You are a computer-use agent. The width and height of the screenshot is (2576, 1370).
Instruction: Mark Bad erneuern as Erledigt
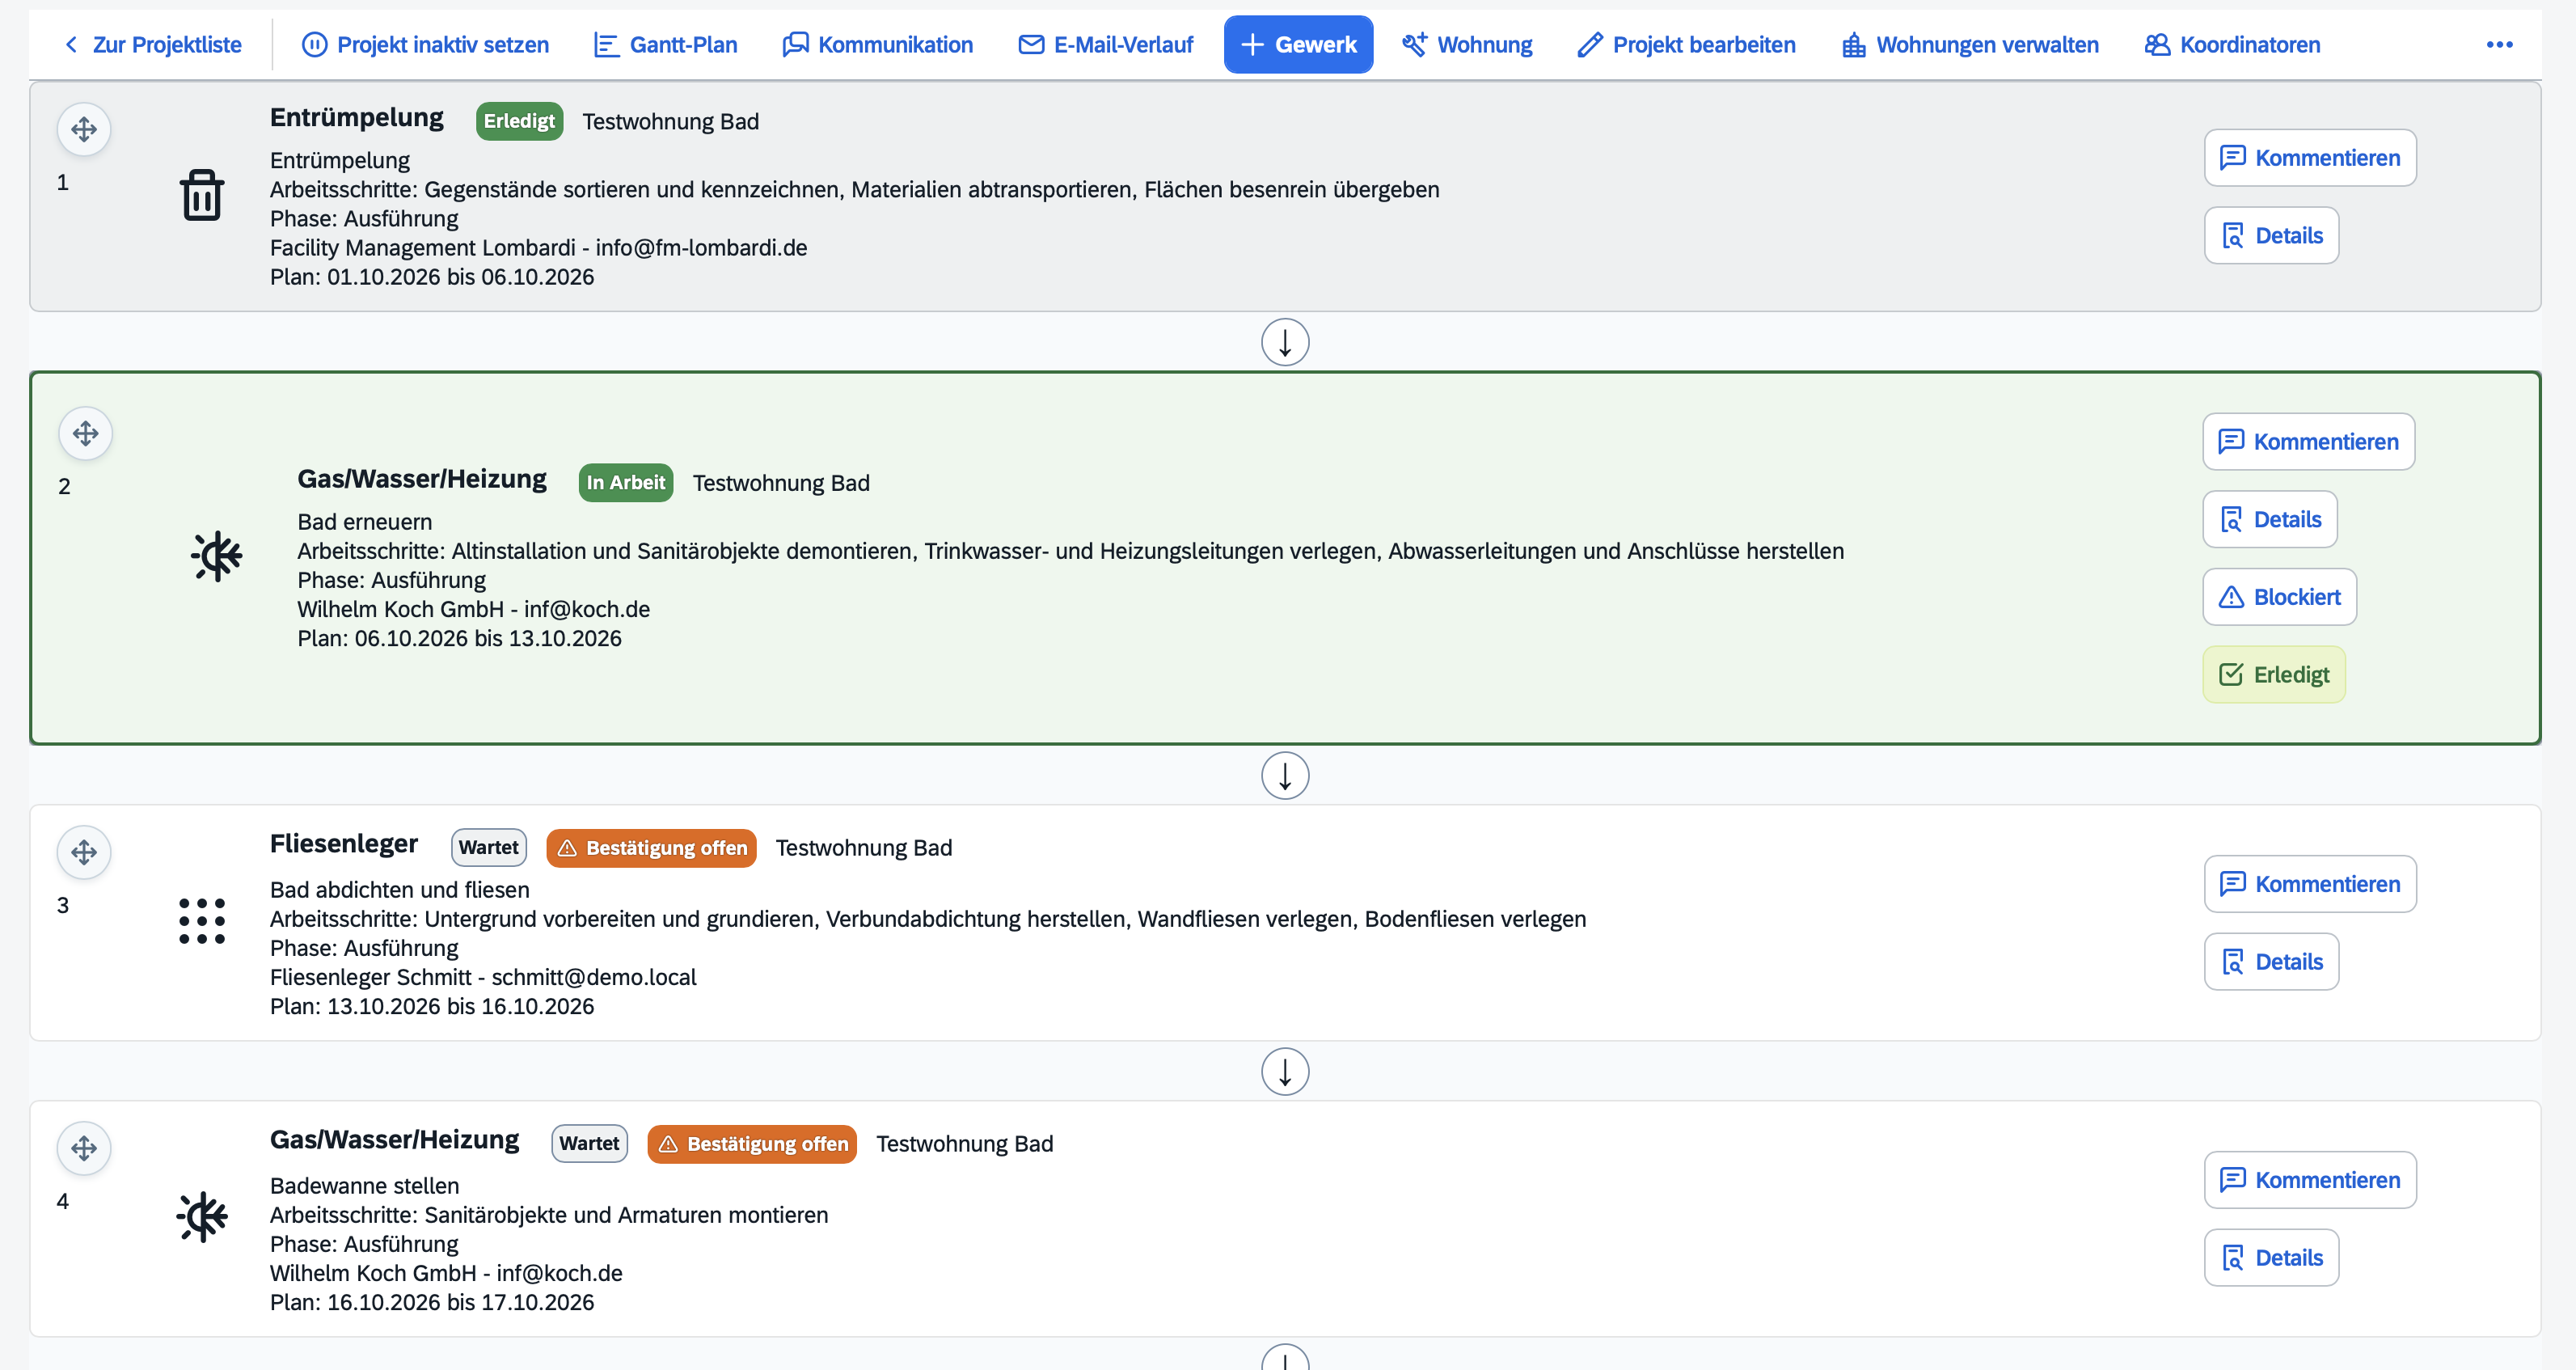tap(2274, 675)
